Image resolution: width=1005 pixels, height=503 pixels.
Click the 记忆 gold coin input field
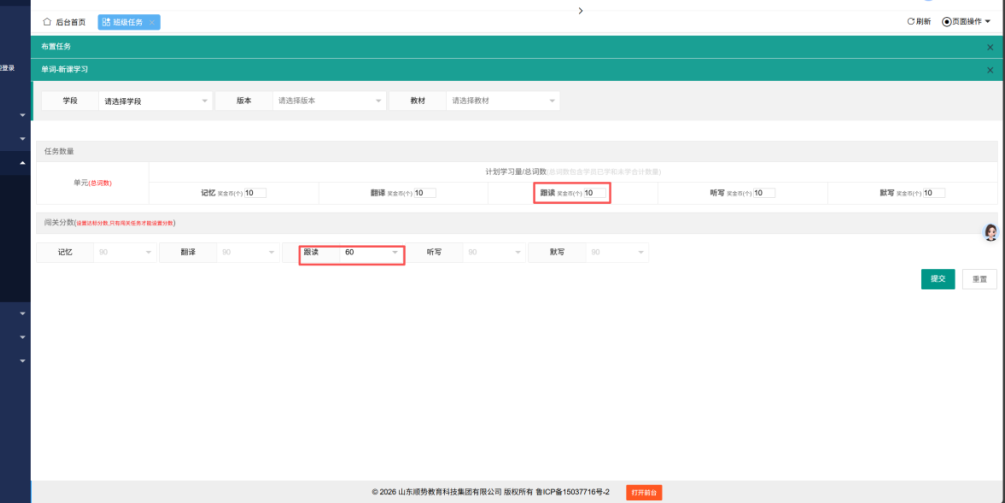tap(254, 193)
